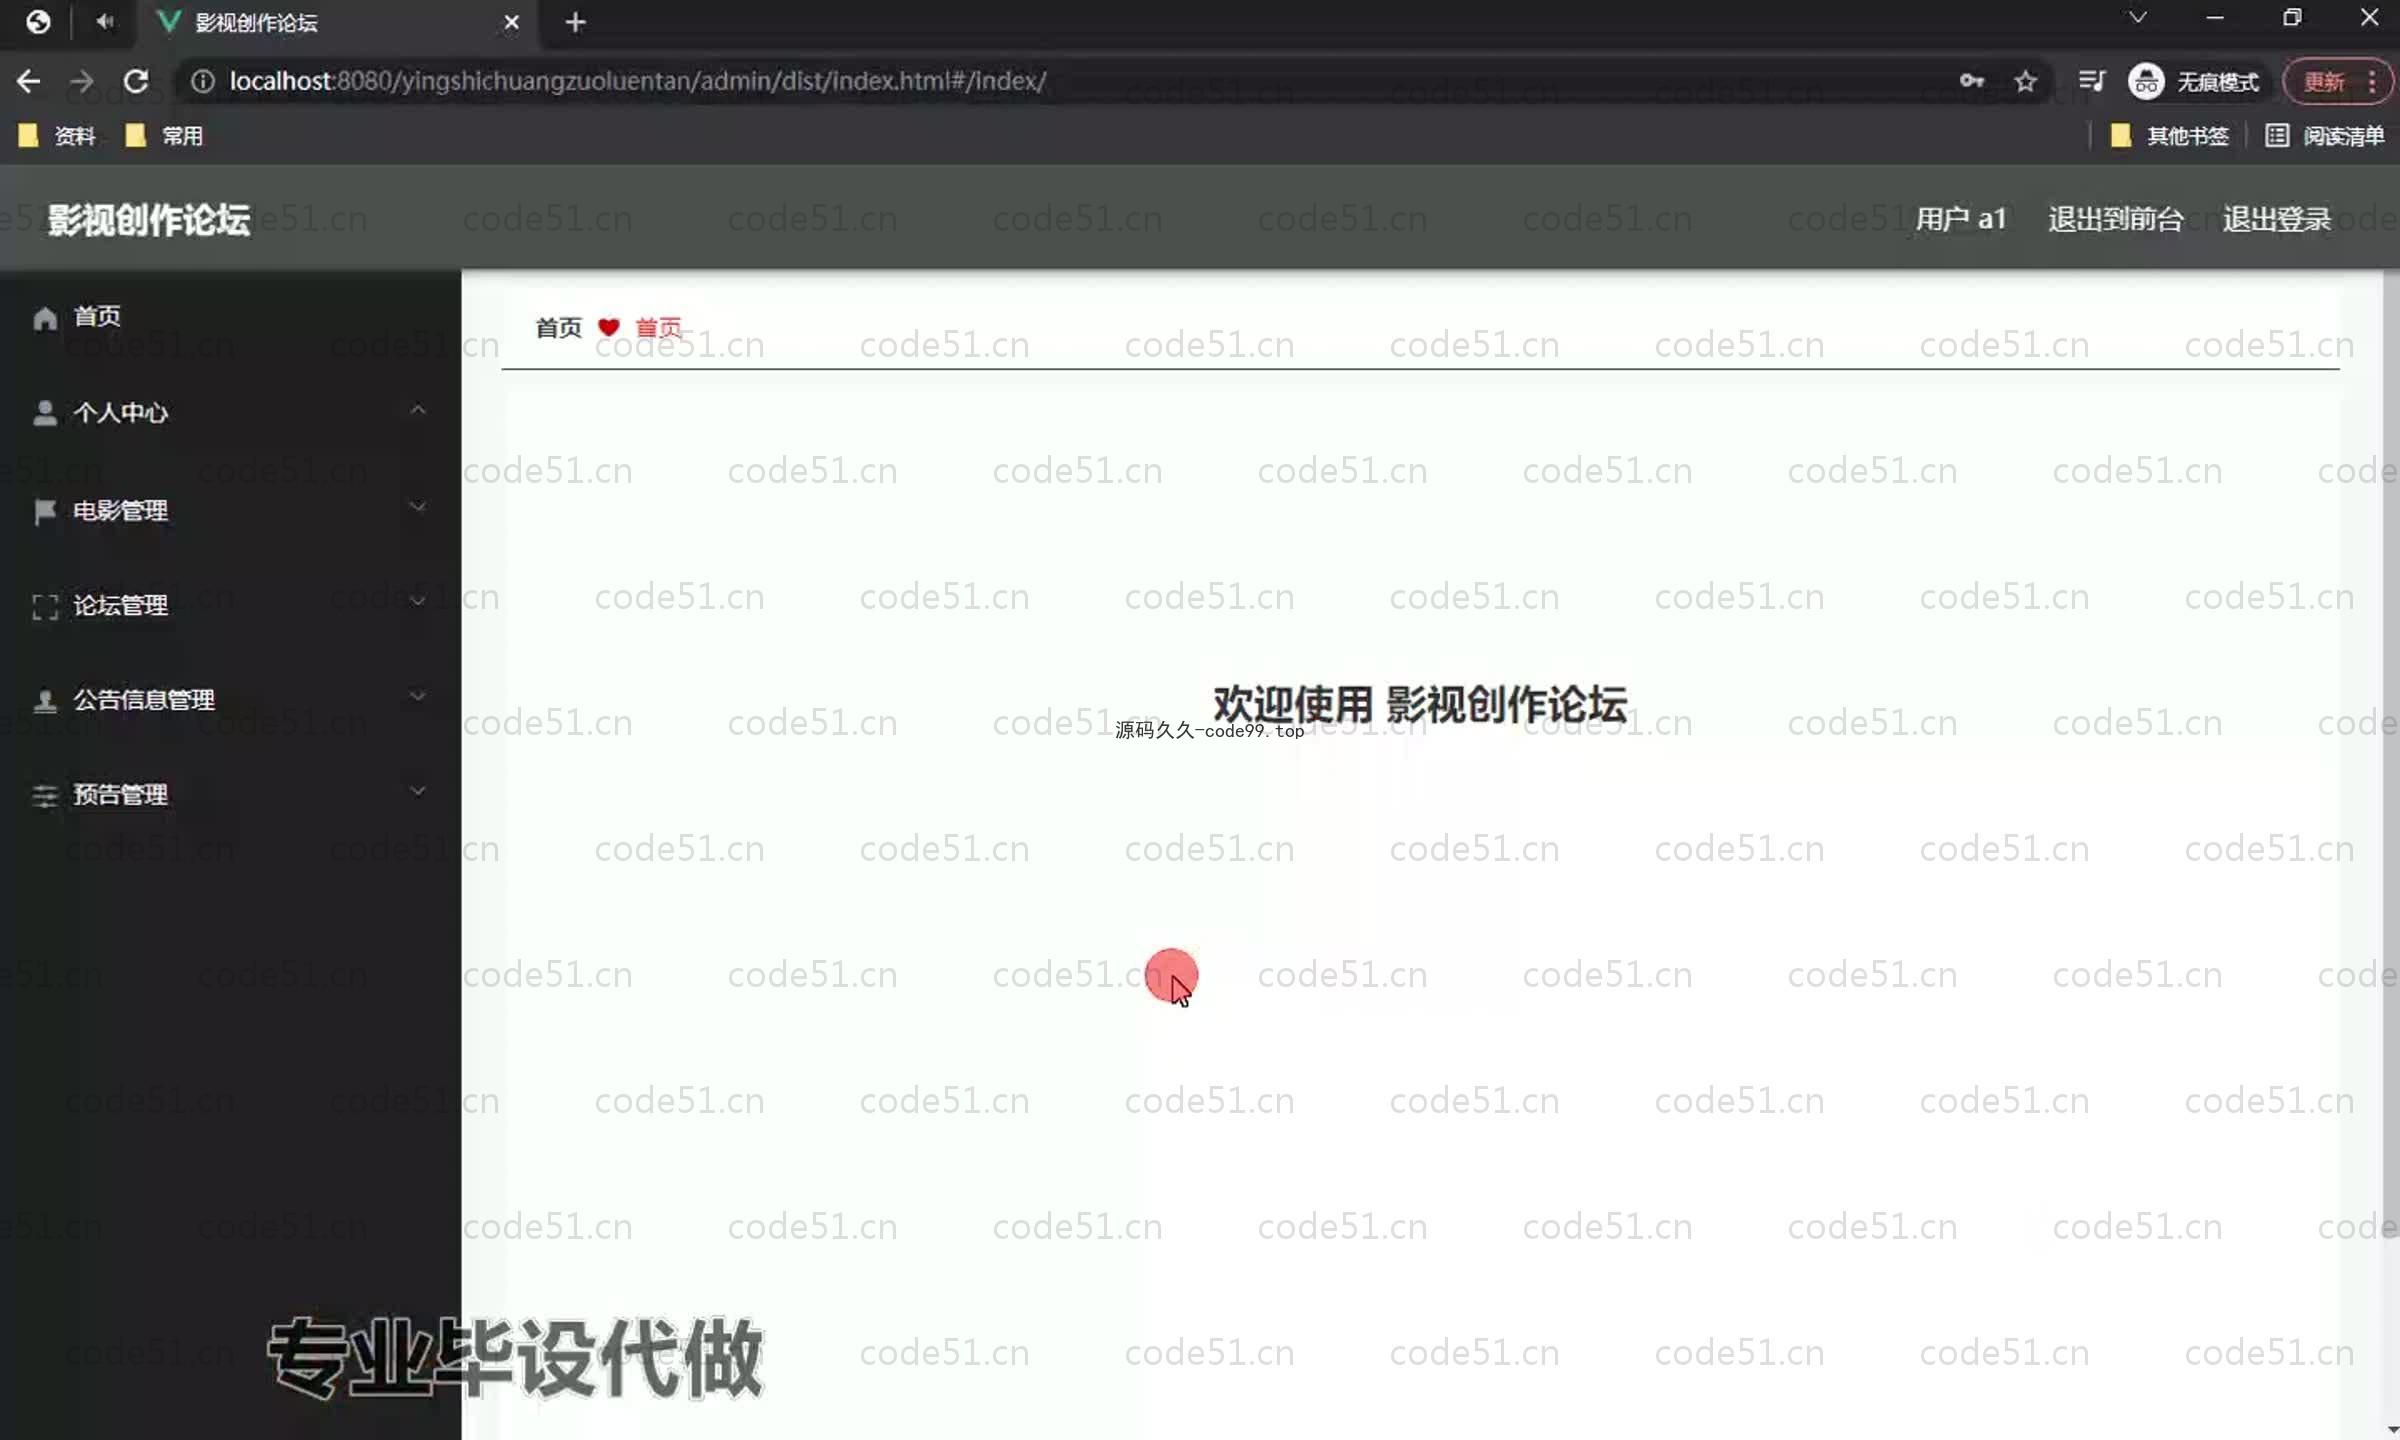The height and width of the screenshot is (1440, 2400).
Task: Select 论坛管理 menu item
Action: tap(230, 606)
